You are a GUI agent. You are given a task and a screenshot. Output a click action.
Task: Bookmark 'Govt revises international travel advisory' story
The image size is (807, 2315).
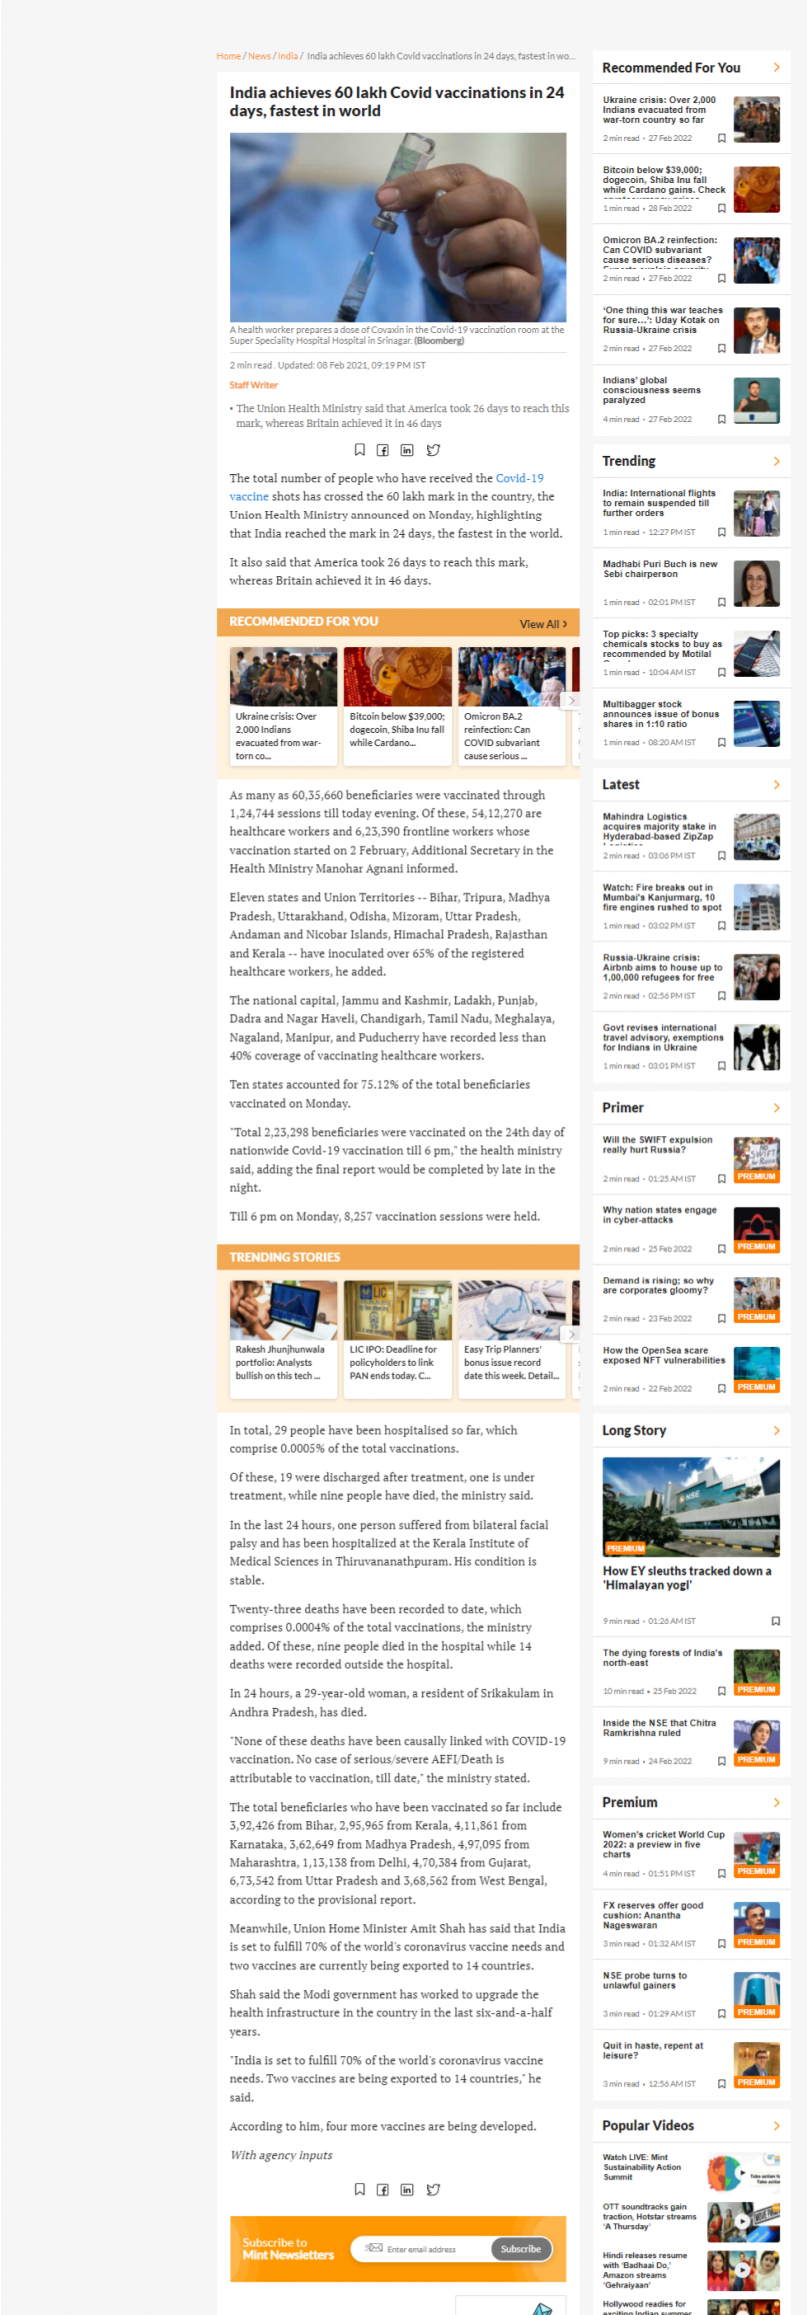coord(721,1066)
